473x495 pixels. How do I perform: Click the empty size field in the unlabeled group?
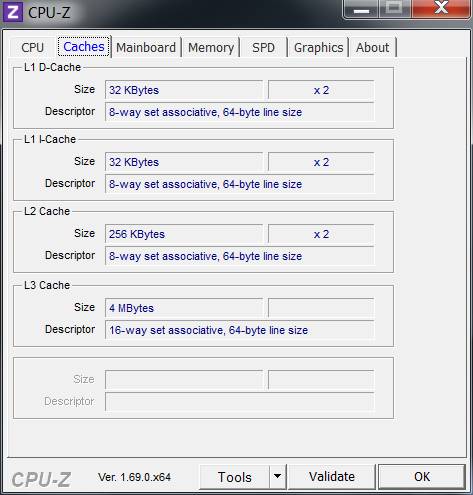(184, 380)
